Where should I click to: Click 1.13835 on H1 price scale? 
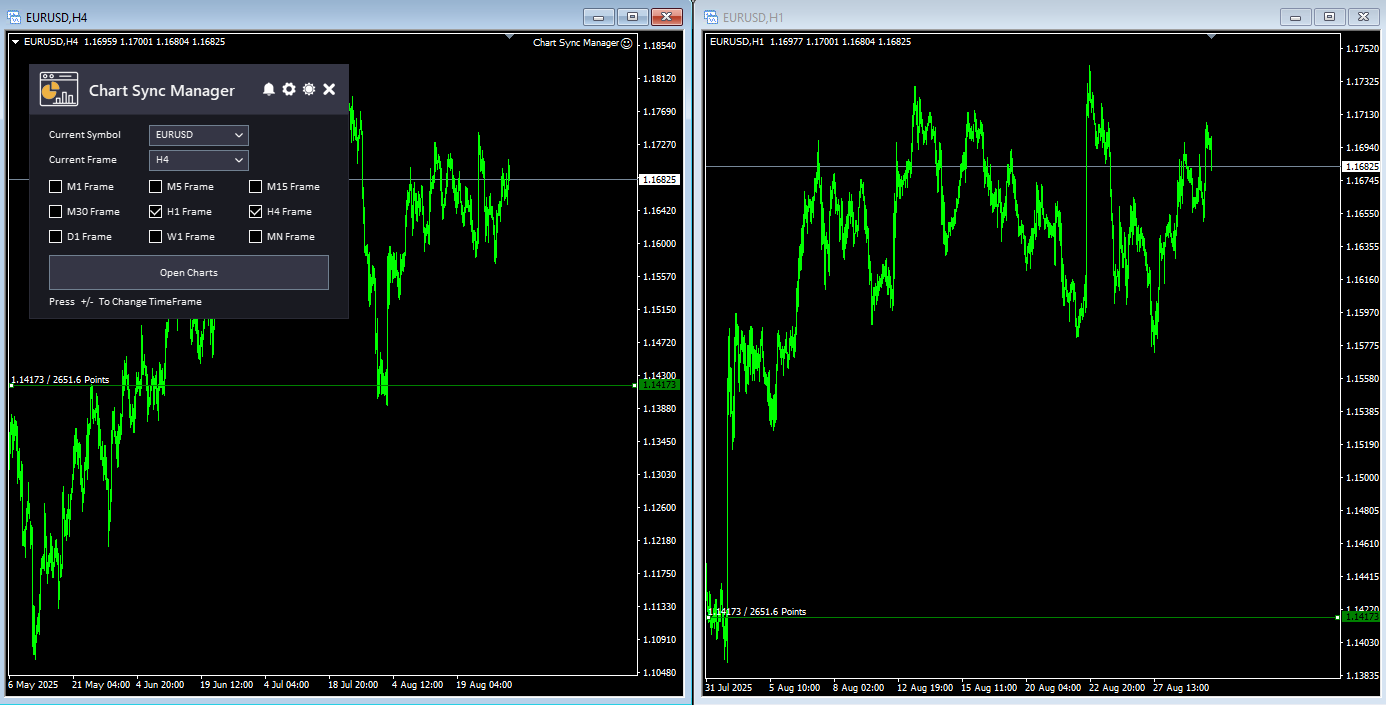pyautogui.click(x=1363, y=676)
